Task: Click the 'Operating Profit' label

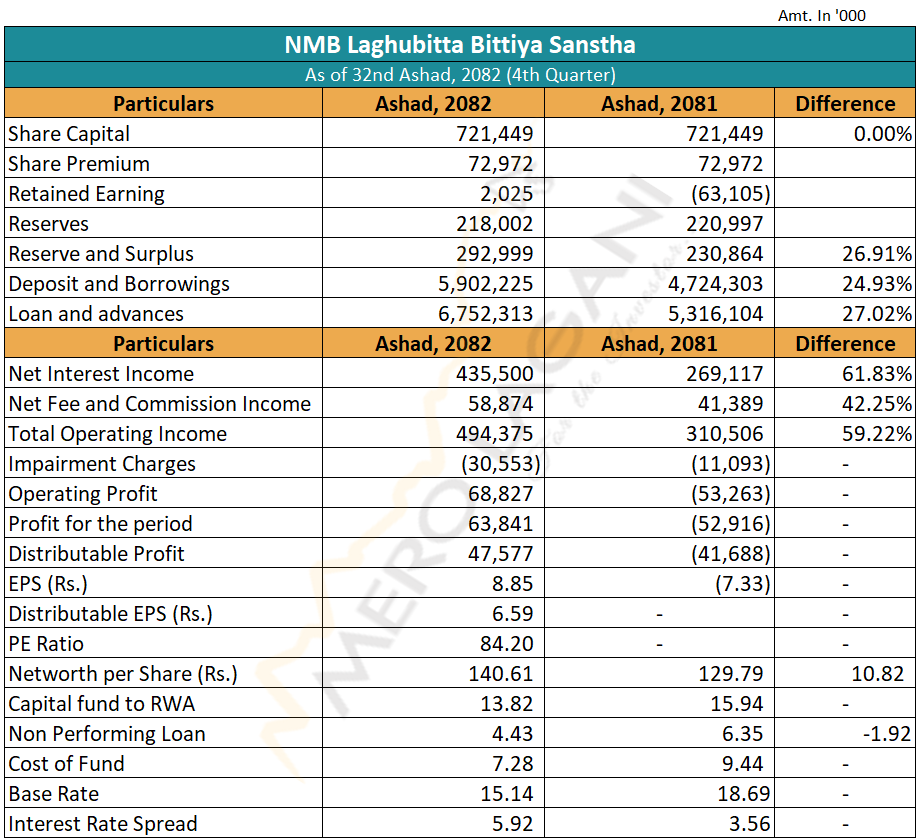Action: pyautogui.click(x=83, y=494)
